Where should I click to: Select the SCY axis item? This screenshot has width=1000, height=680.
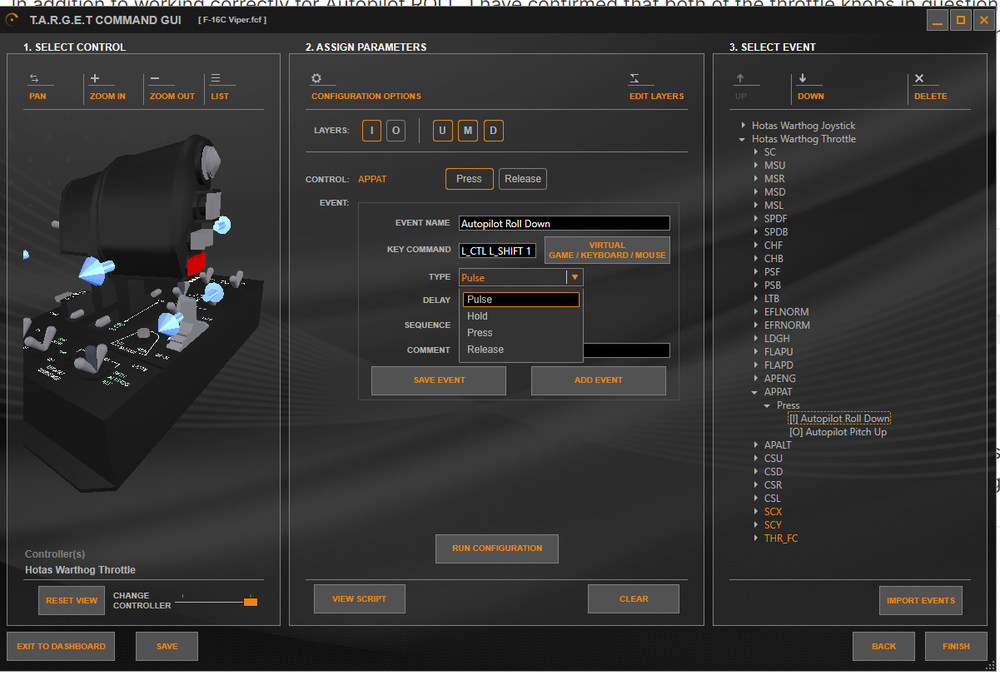tap(773, 526)
